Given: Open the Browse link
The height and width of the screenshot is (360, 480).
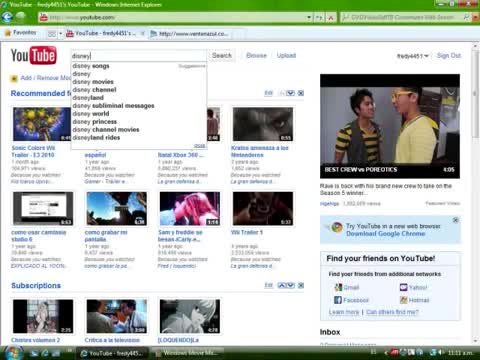Looking at the screenshot, I should click(x=256, y=55).
